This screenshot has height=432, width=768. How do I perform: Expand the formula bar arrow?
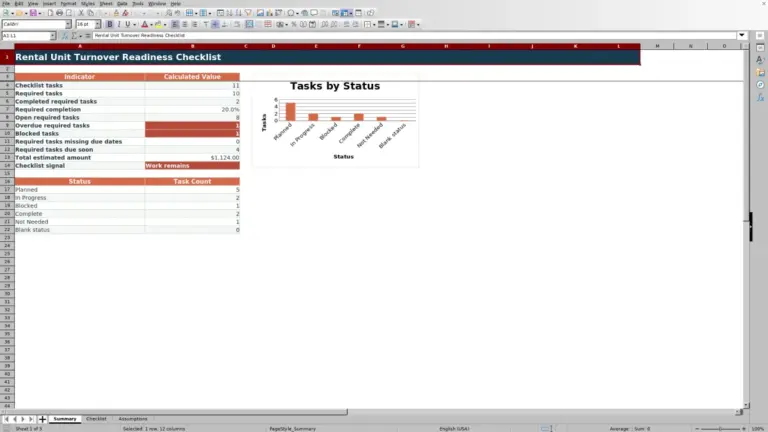742,35
